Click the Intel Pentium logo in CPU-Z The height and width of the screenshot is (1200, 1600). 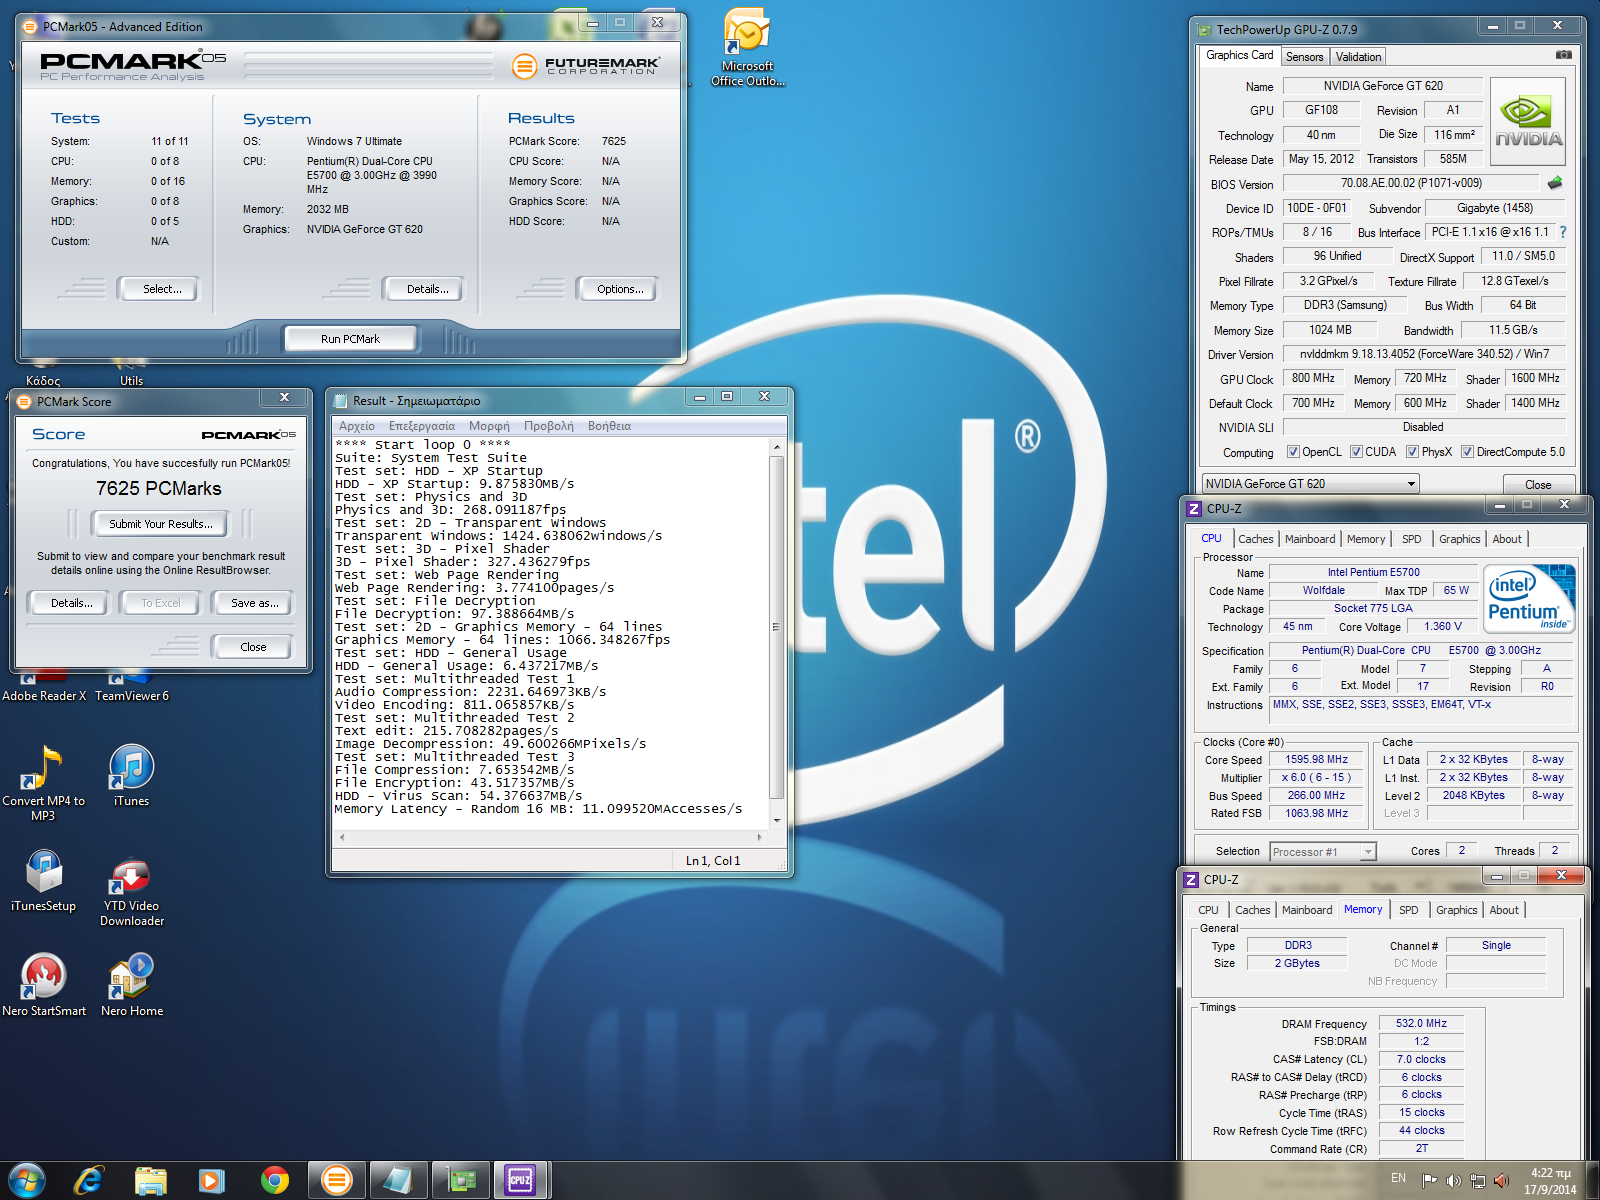pyautogui.click(x=1529, y=598)
